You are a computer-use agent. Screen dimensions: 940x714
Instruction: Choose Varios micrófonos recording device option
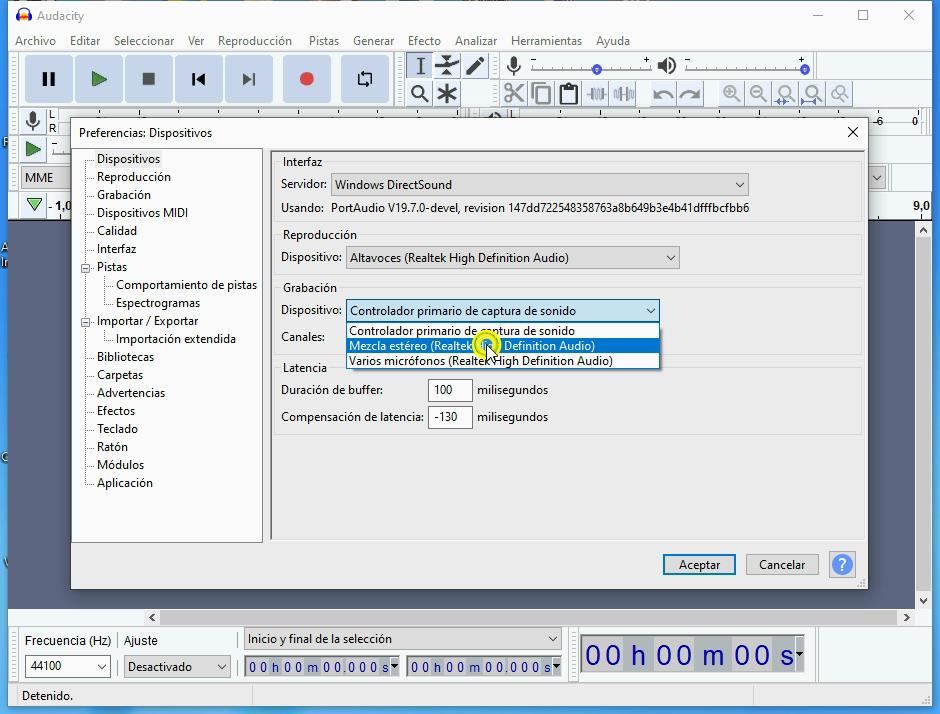point(502,361)
